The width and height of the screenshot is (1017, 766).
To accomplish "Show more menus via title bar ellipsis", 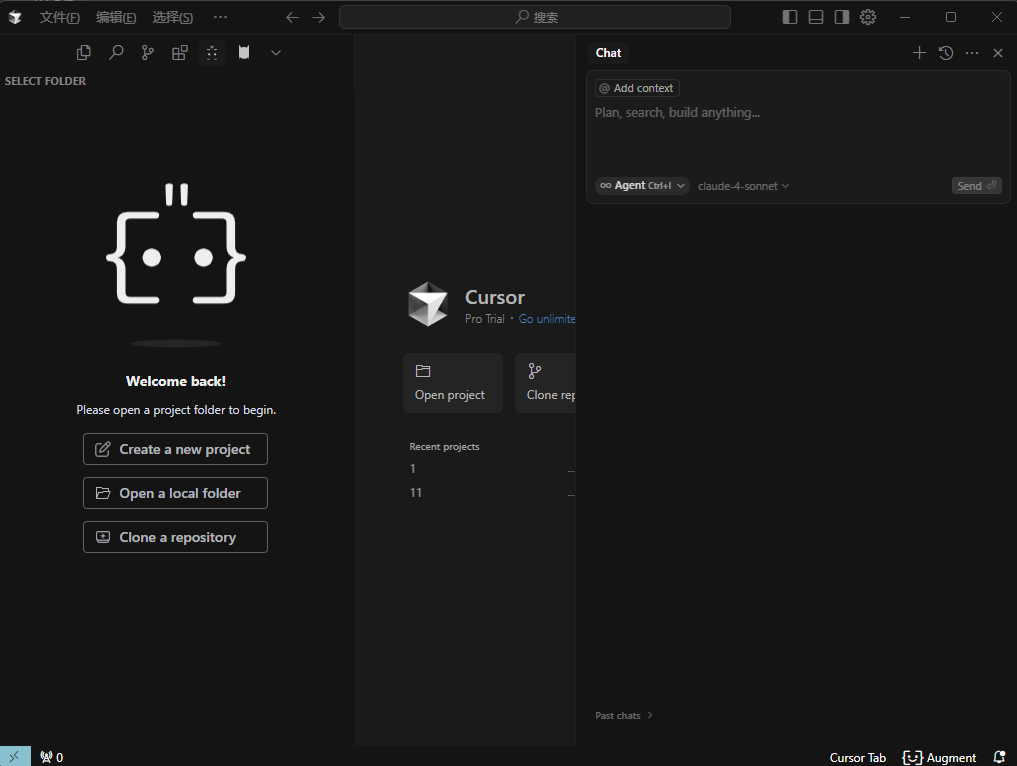I will [x=221, y=18].
